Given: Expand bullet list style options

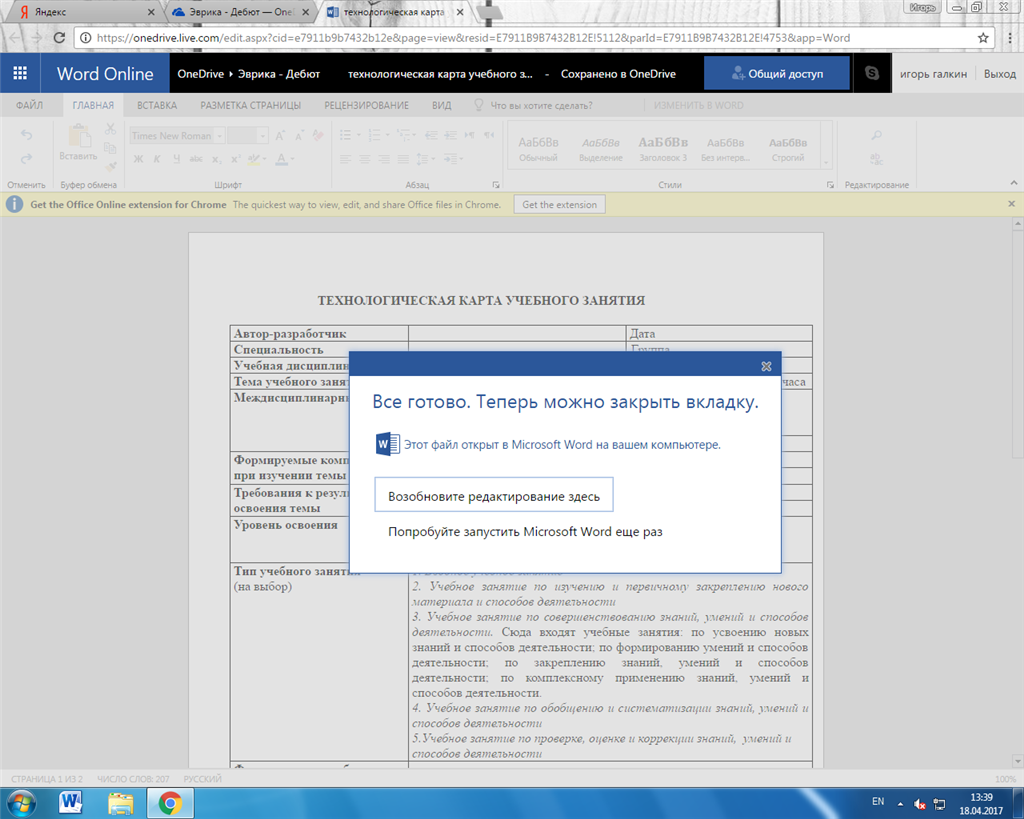Looking at the screenshot, I should click(358, 135).
